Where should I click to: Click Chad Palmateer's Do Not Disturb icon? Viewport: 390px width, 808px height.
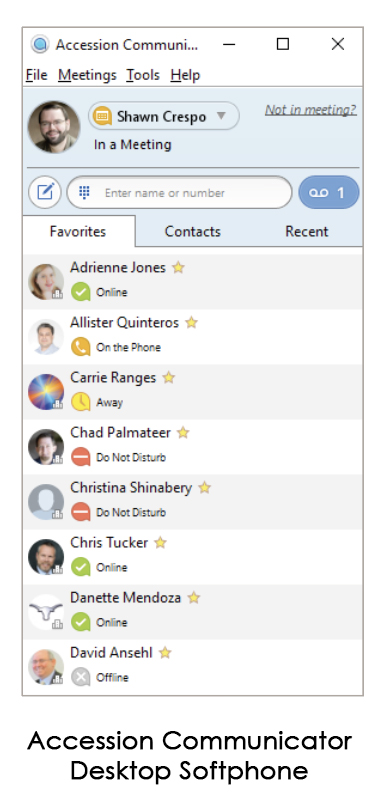click(81, 457)
